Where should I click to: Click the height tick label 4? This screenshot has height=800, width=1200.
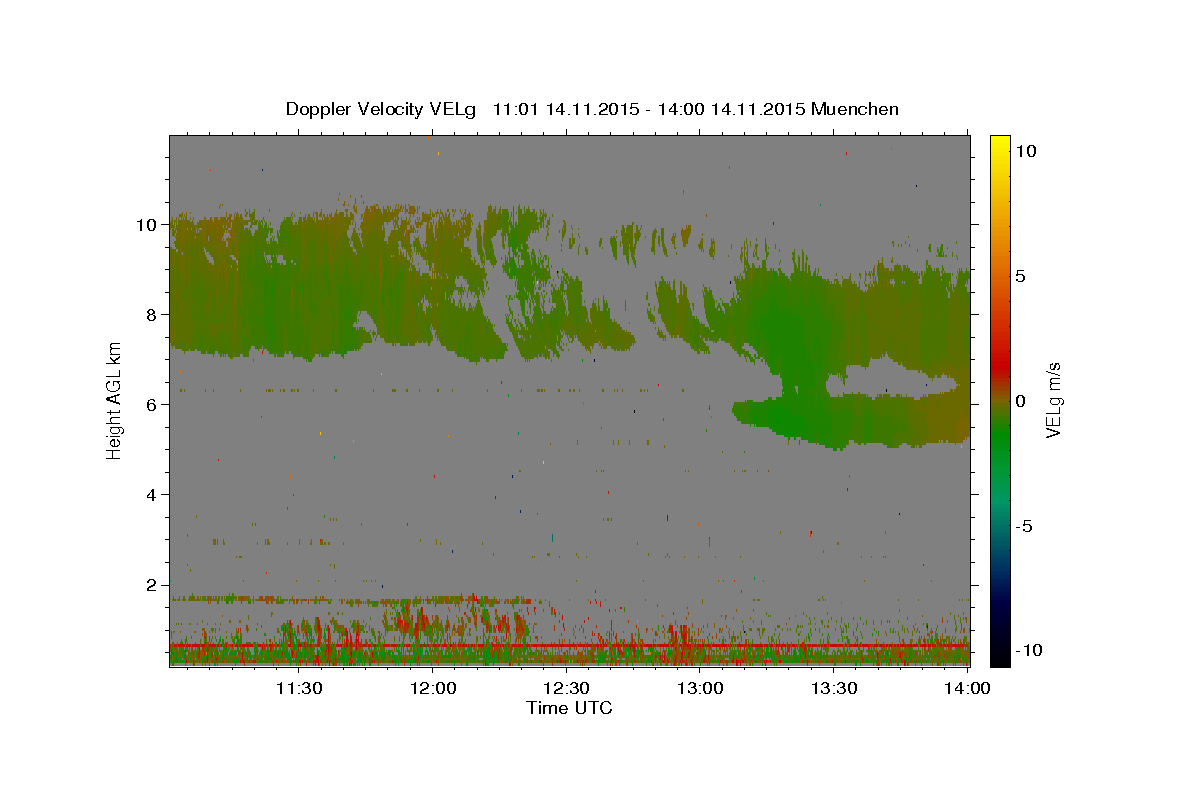(x=152, y=495)
